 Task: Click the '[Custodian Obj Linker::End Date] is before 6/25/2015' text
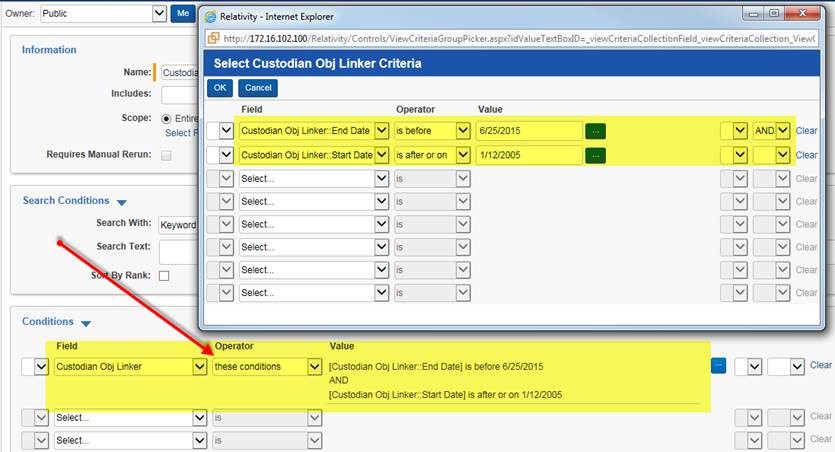point(436,366)
